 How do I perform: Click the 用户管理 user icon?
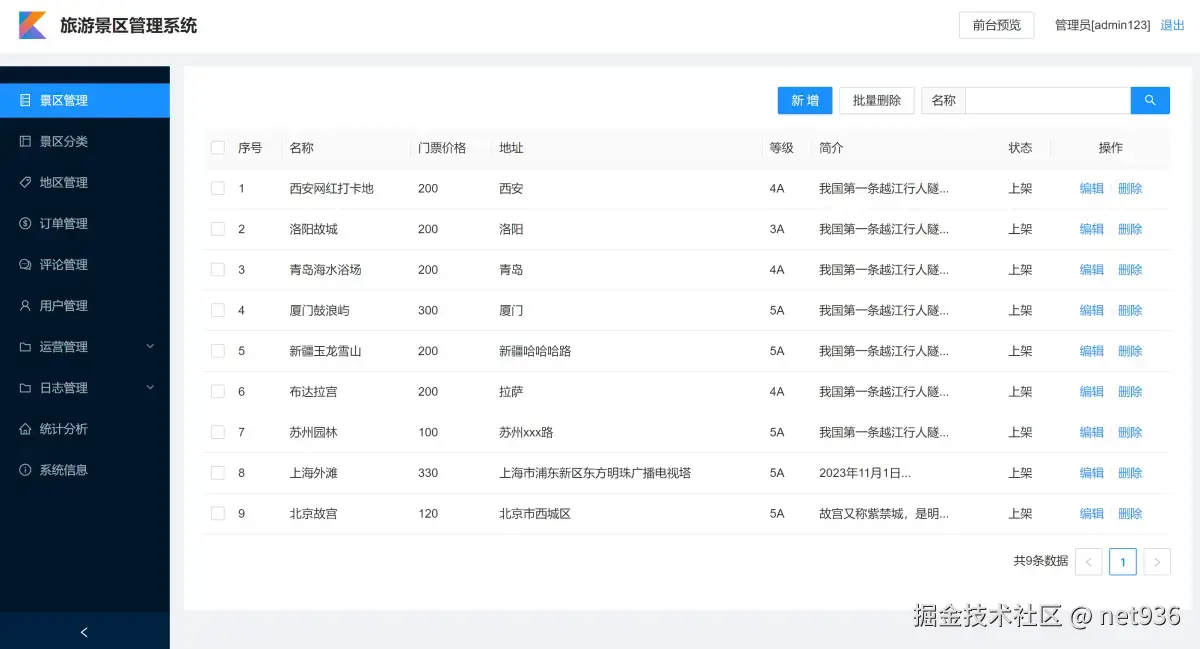25,305
